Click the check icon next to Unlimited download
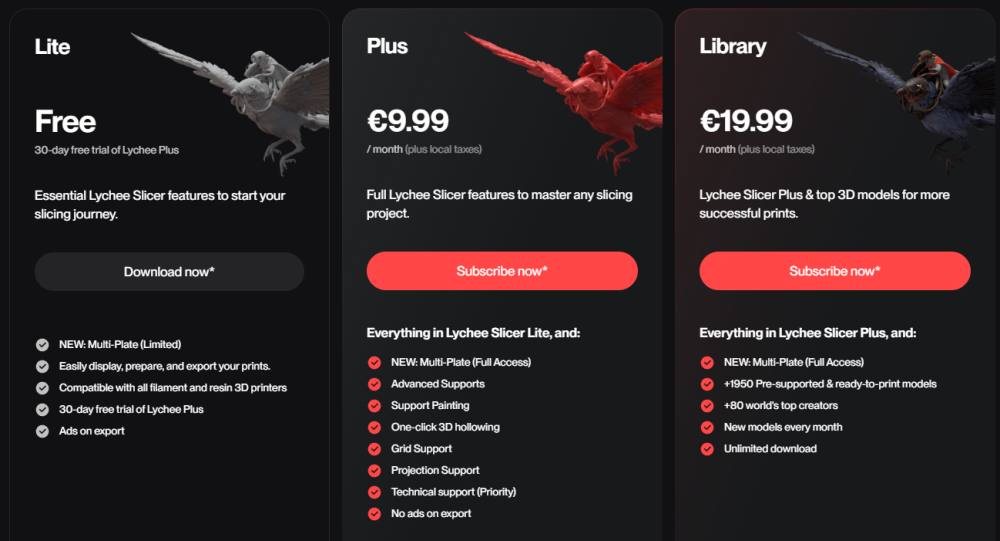This screenshot has width=1000, height=541. pyautogui.click(x=707, y=449)
